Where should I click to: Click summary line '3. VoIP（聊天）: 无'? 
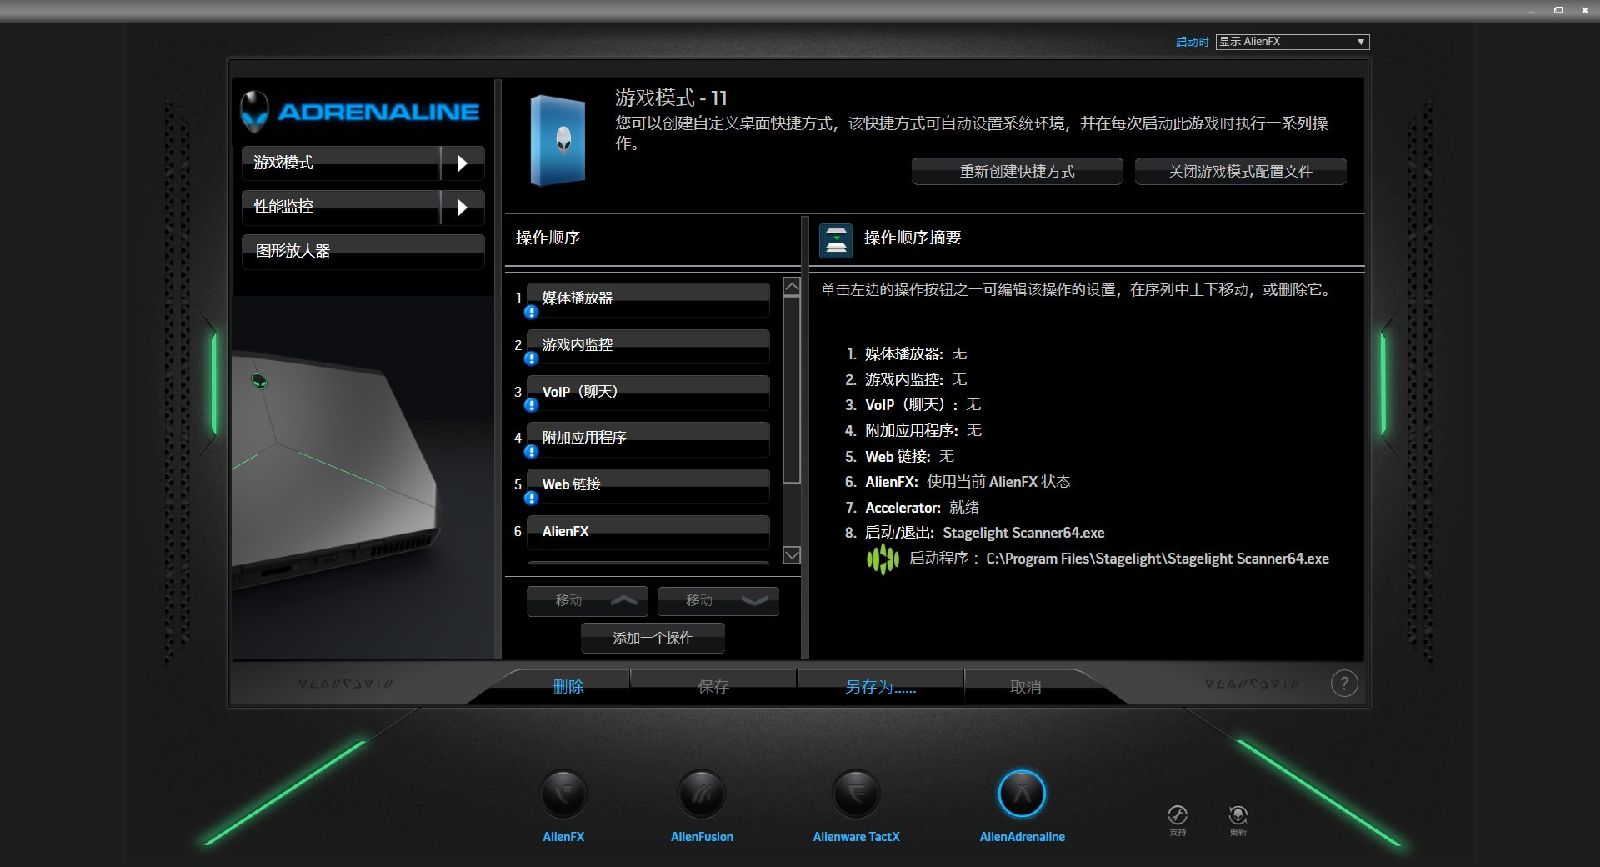coord(913,405)
